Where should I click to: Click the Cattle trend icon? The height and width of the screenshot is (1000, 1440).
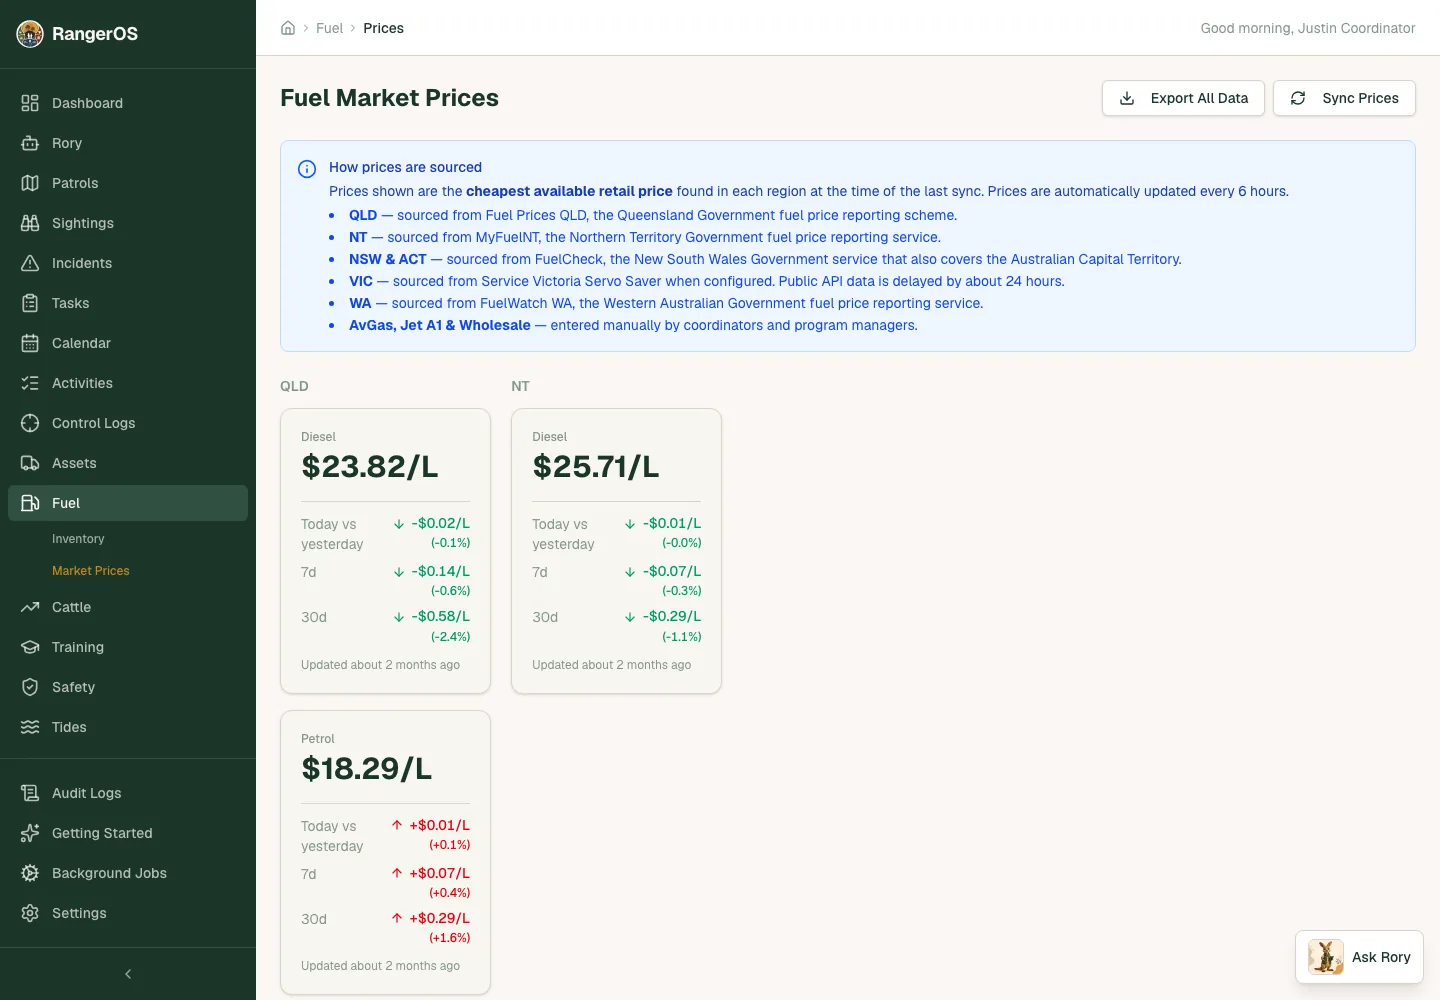coord(30,607)
